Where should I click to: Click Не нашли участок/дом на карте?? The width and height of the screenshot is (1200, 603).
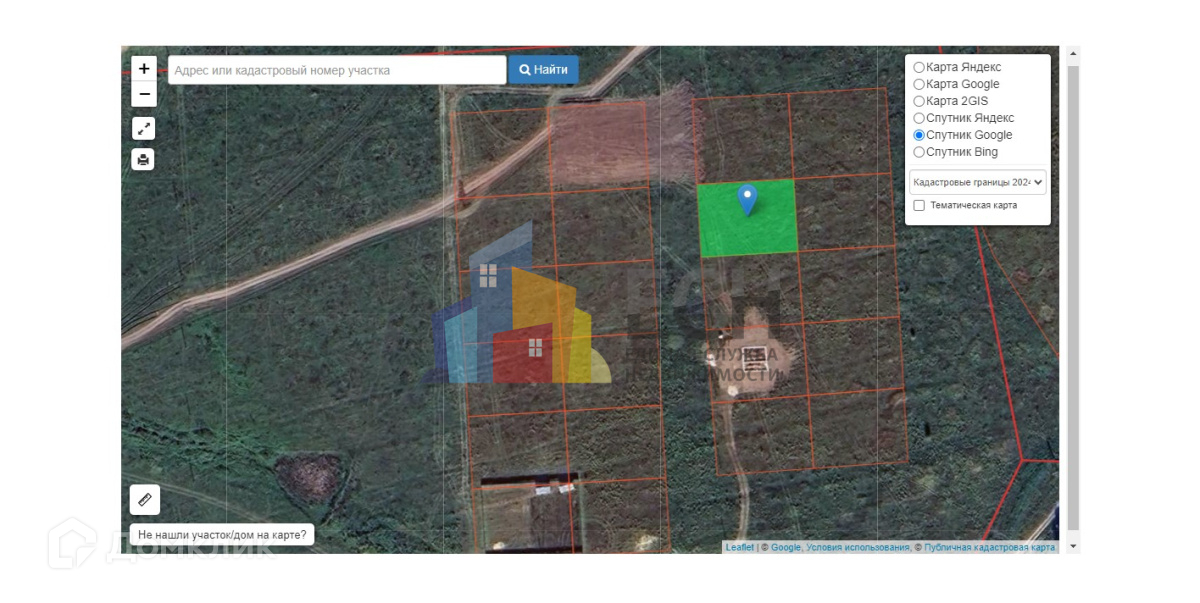[x=222, y=535]
